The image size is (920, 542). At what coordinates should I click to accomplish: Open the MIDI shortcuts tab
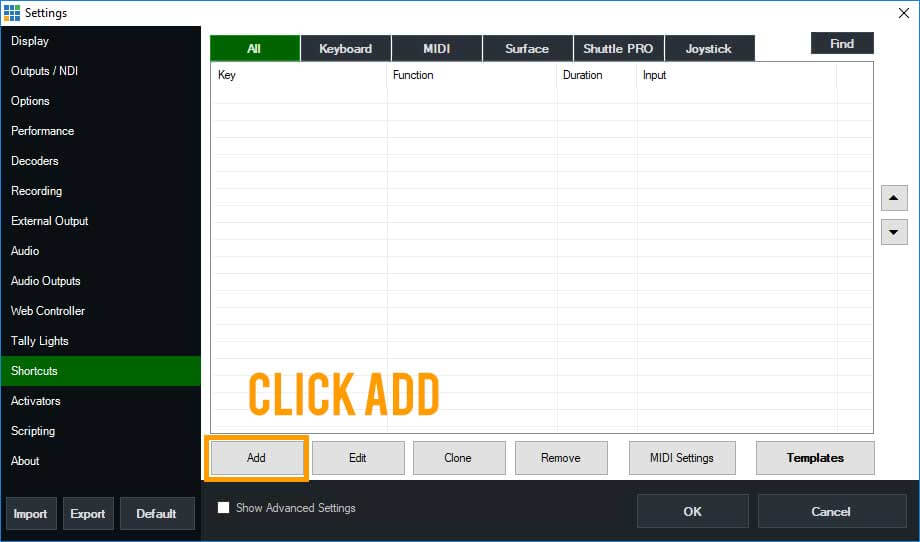[x=436, y=48]
